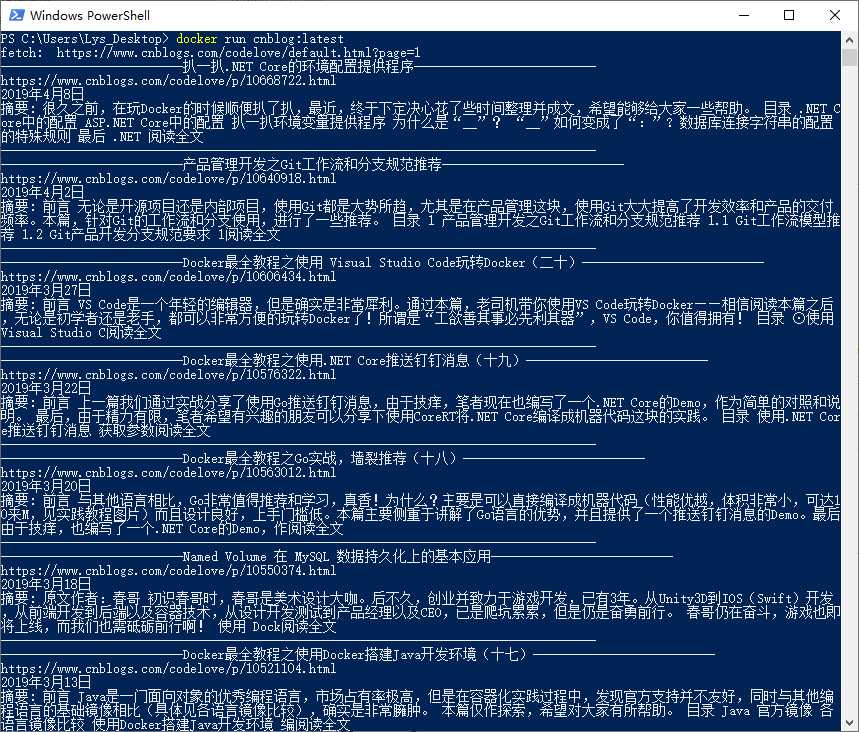
Task: Click the PowerShell icon in title bar
Action: (x=17, y=15)
